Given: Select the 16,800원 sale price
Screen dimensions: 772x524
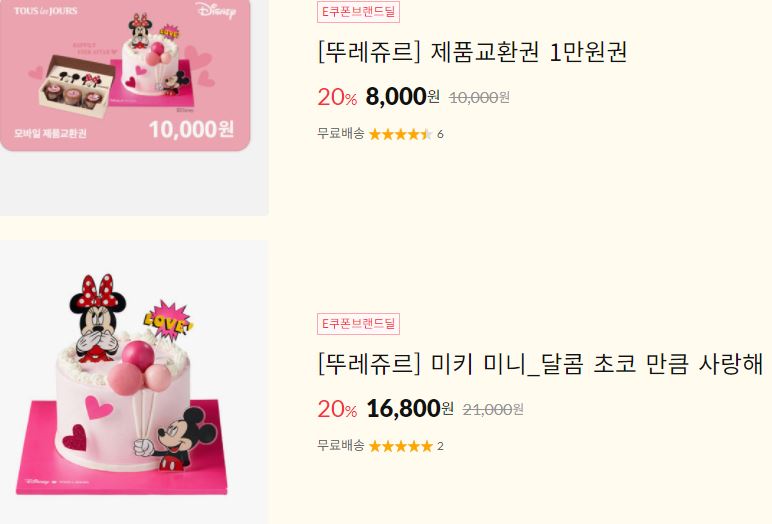Looking at the screenshot, I should 410,408.
